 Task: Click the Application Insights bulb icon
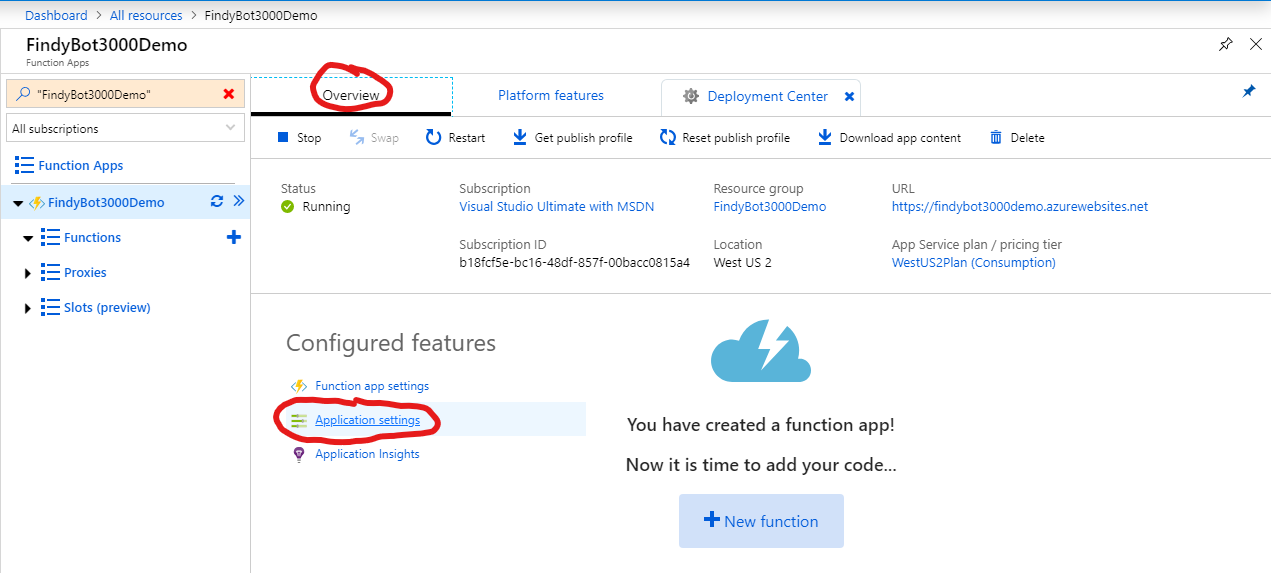click(x=298, y=454)
